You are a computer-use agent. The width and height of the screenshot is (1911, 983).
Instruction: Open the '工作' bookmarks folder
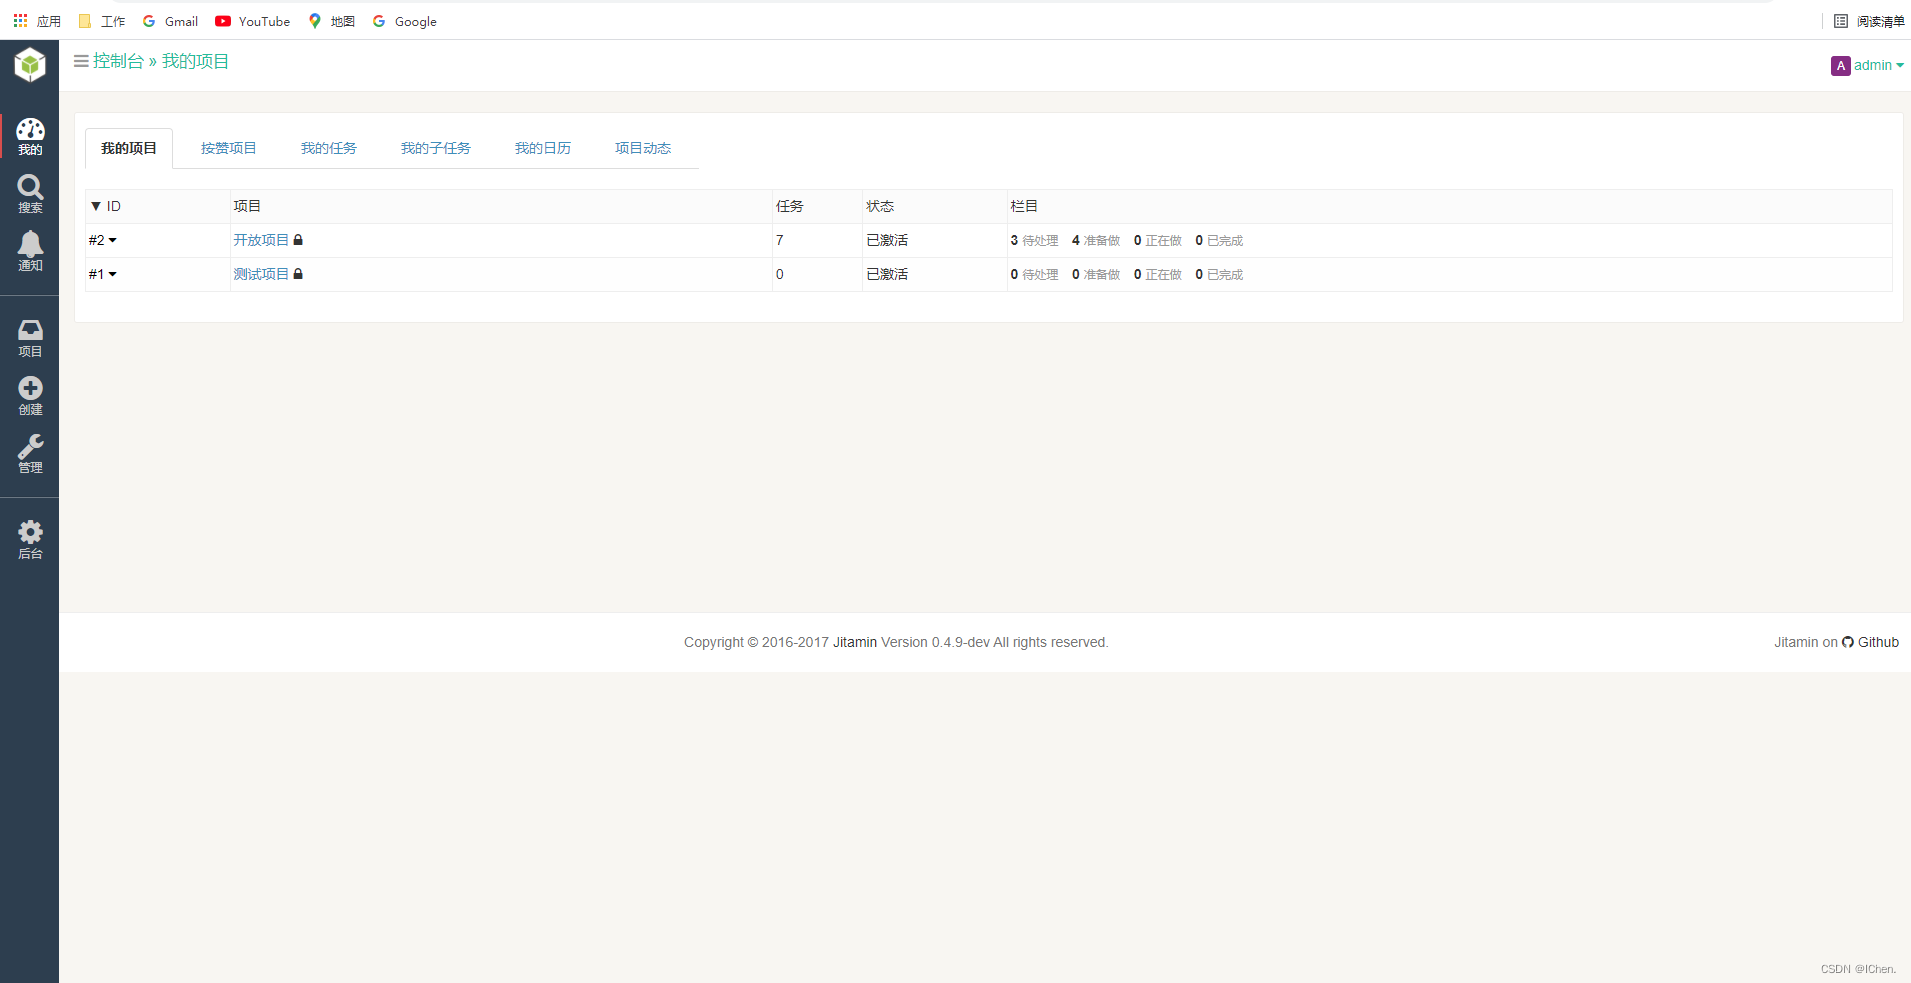pyautogui.click(x=102, y=21)
